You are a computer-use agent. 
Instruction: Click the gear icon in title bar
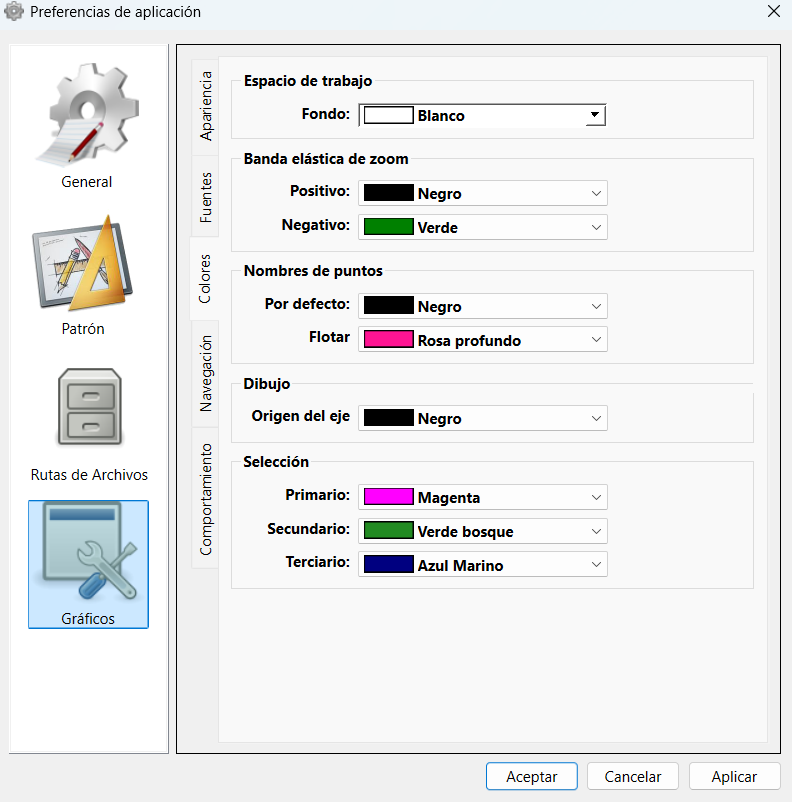[14, 12]
